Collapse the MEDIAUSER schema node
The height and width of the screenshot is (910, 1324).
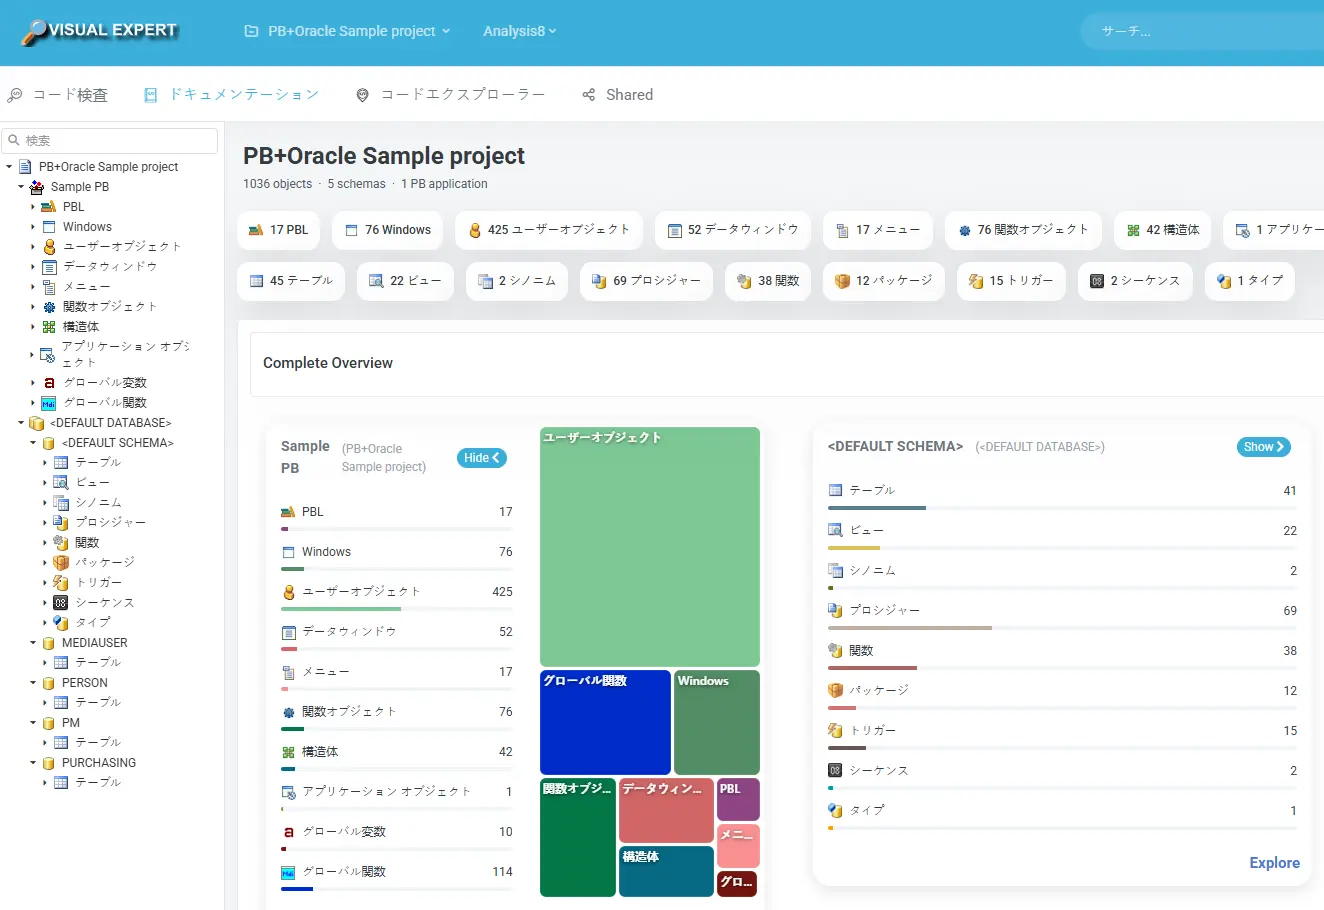[x=33, y=643]
